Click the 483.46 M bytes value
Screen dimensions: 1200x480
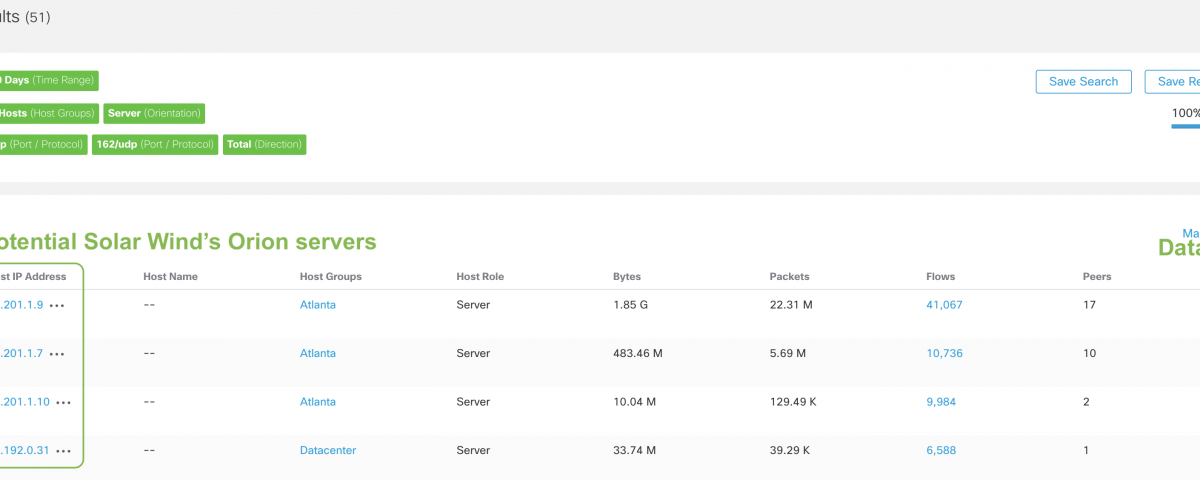pos(640,354)
